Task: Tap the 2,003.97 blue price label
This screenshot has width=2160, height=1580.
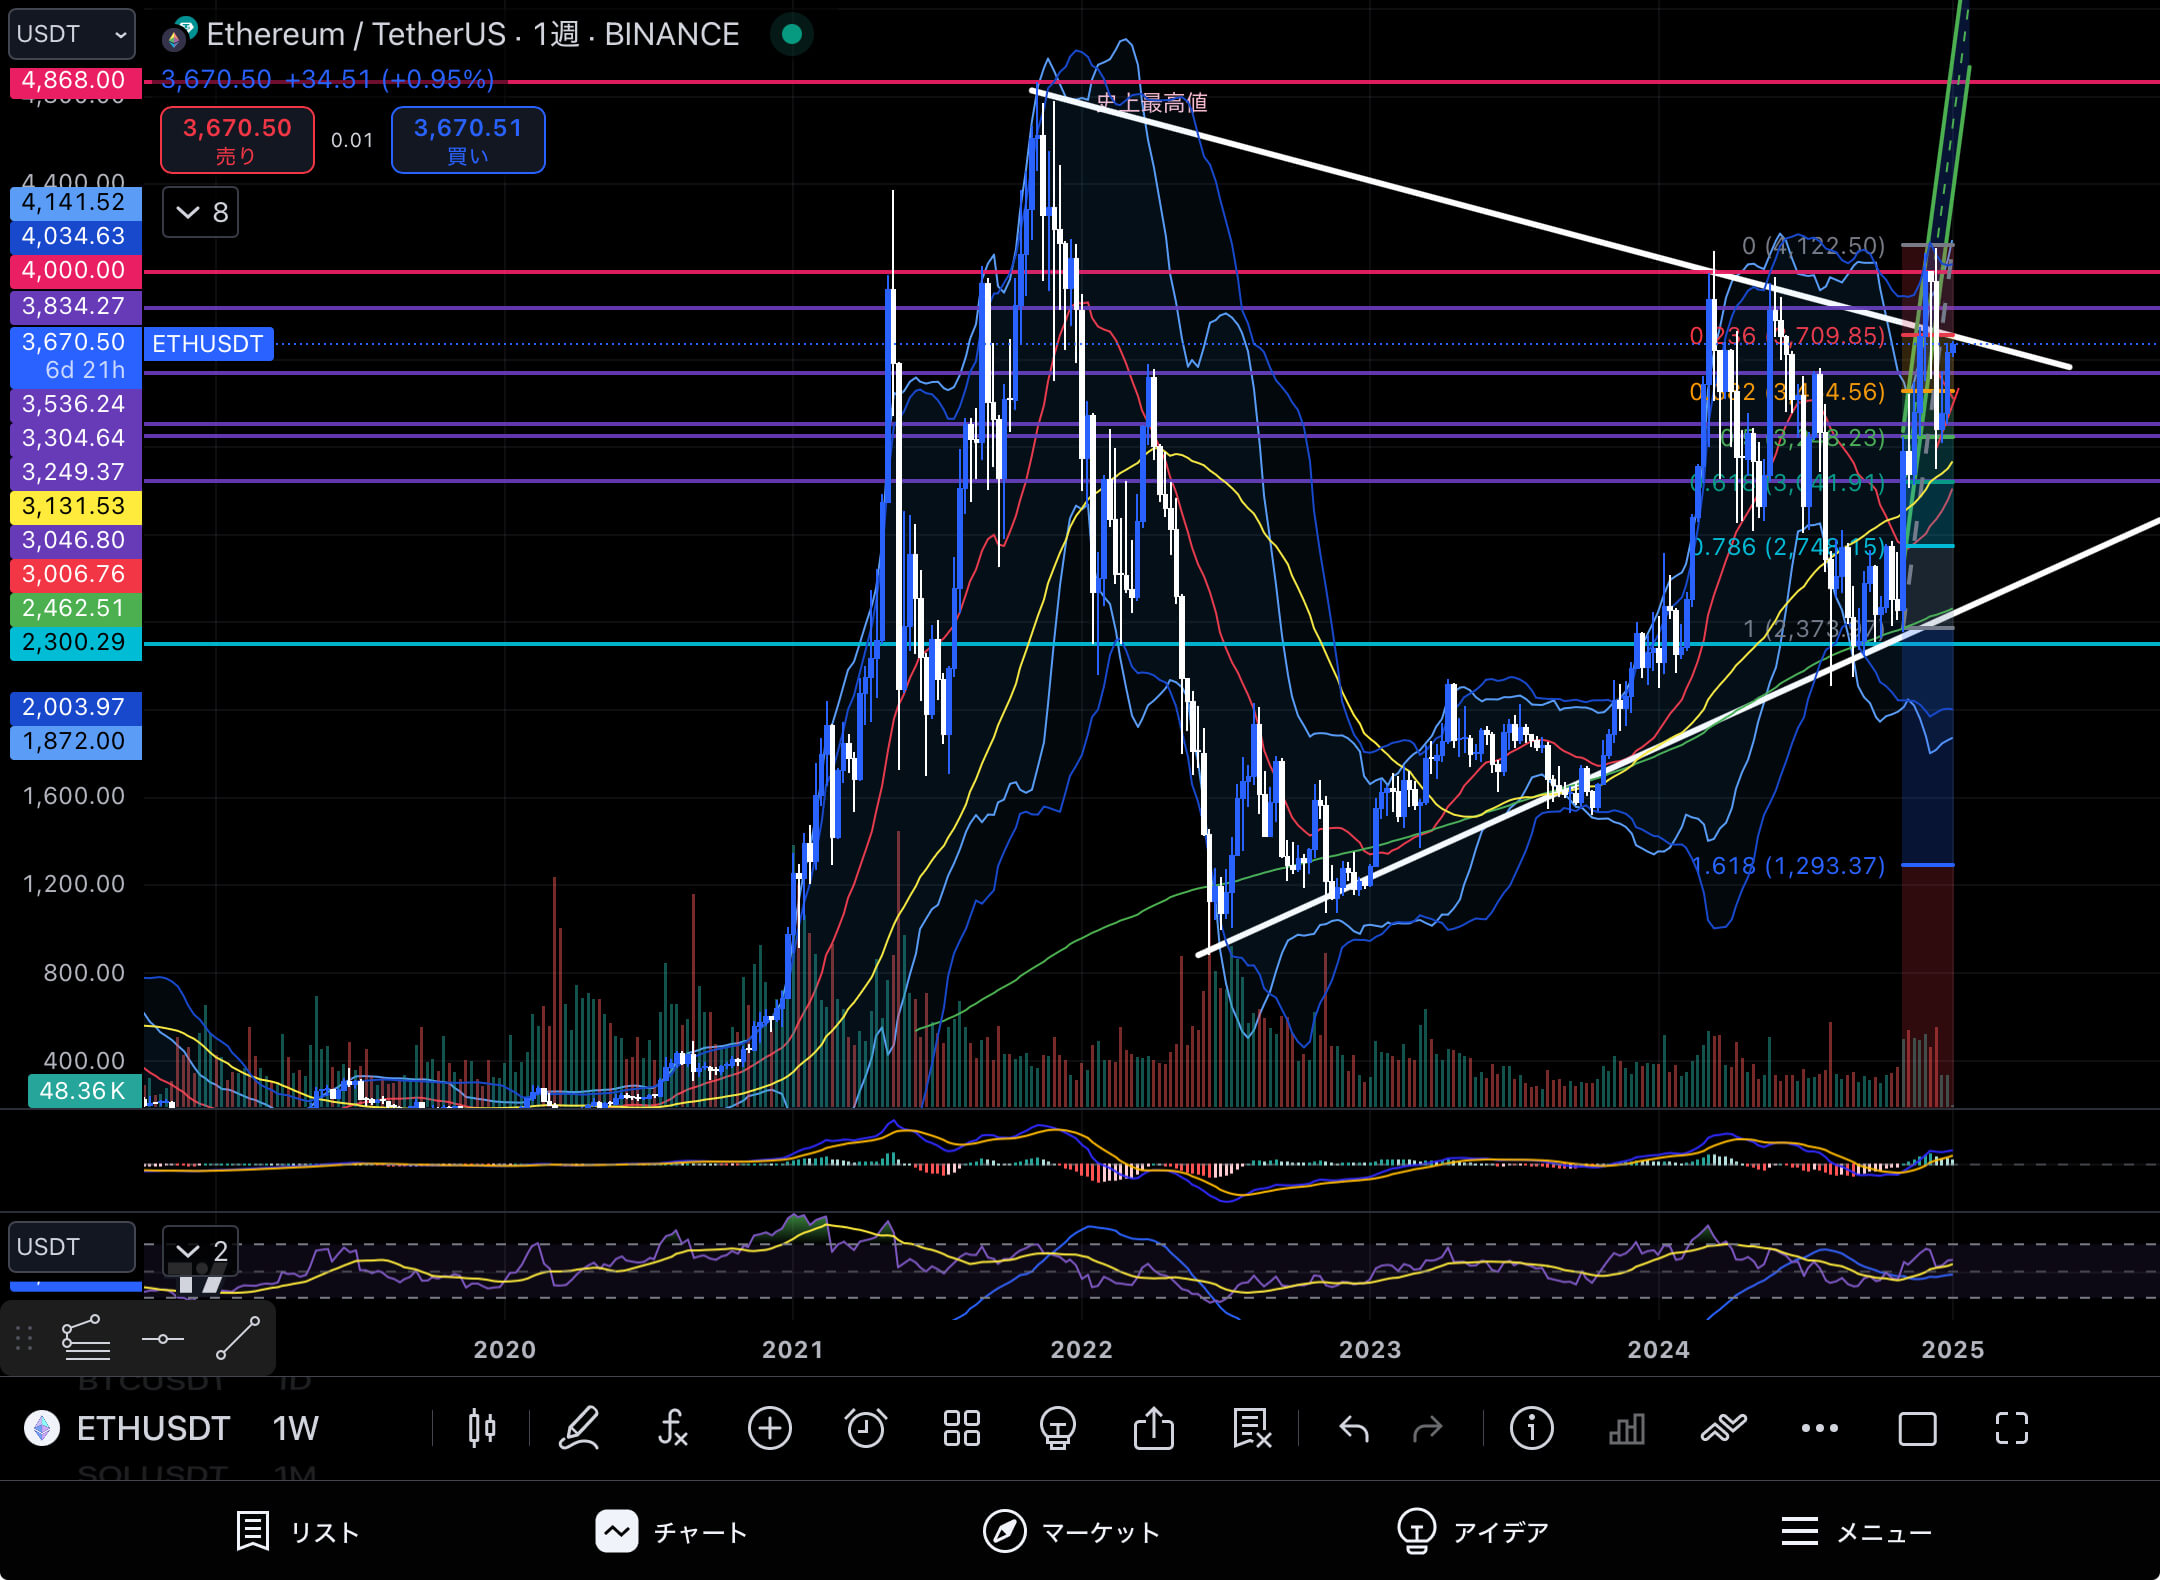Action: [76, 708]
